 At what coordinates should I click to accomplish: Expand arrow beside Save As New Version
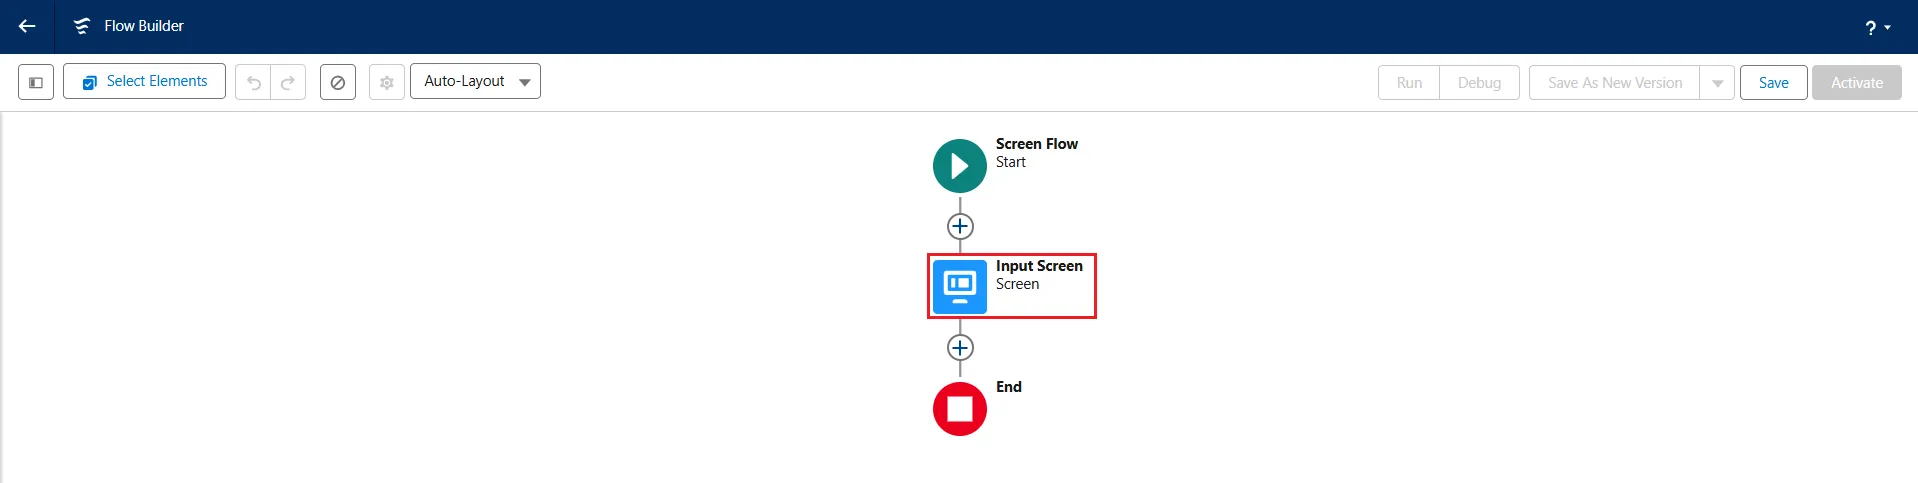(x=1717, y=83)
